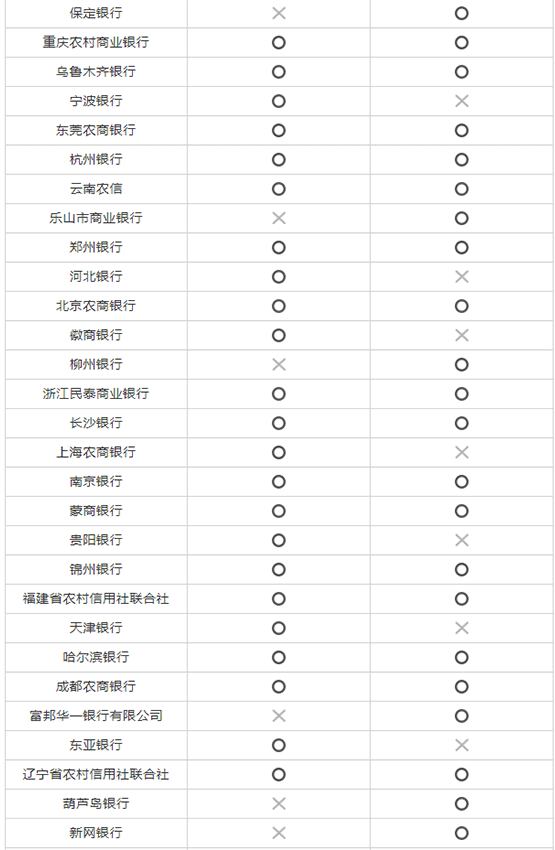Click the cross icon for 富邦华一银行有限公司
This screenshot has height=850, width=555.
pos(279,716)
